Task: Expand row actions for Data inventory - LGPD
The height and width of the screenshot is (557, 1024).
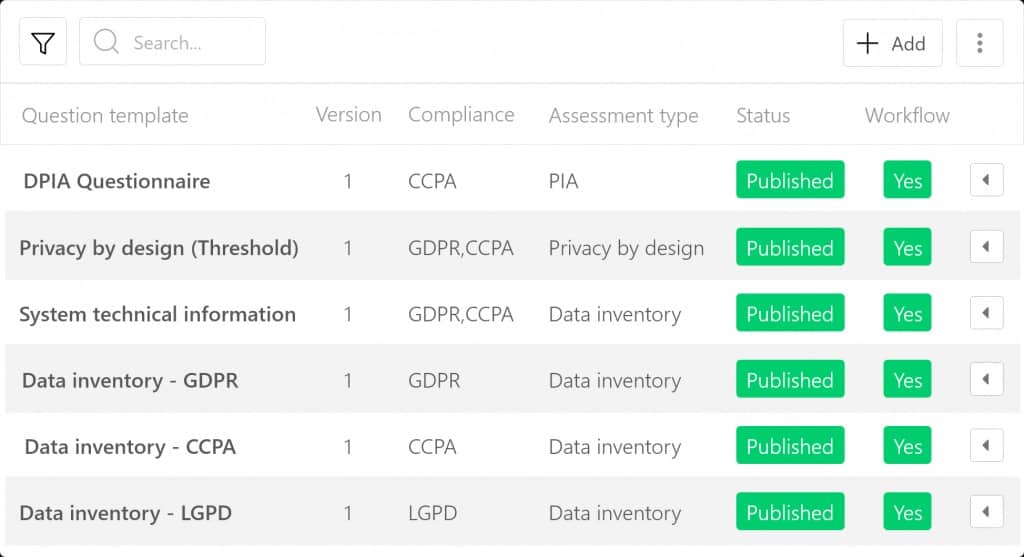Action: 986,511
